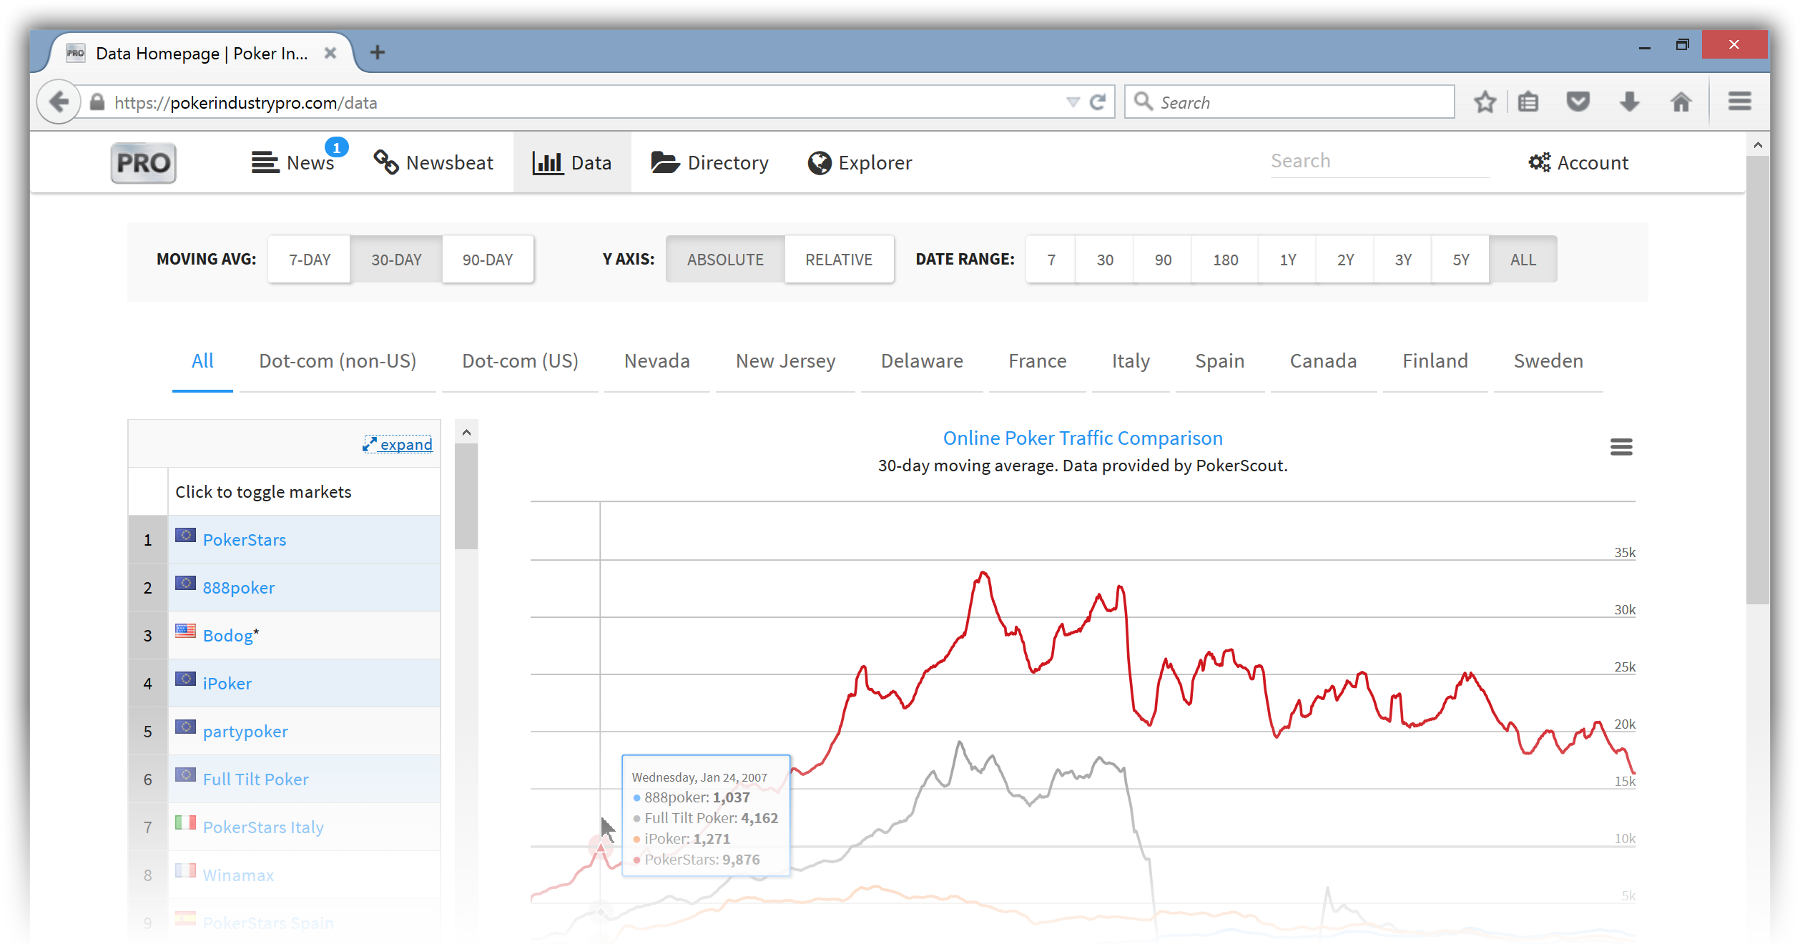This screenshot has width=1800, height=944.
Task: Set date range to 3Y
Action: click(1403, 259)
